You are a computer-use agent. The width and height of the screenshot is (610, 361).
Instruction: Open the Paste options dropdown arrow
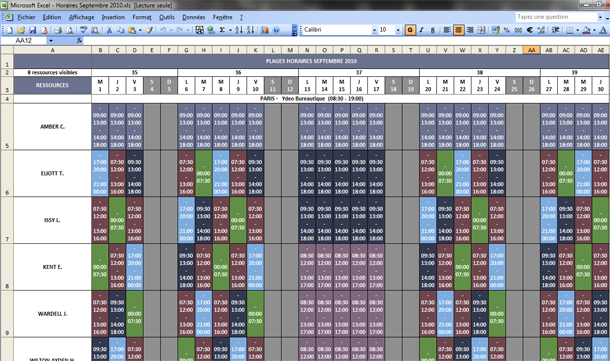click(140, 30)
